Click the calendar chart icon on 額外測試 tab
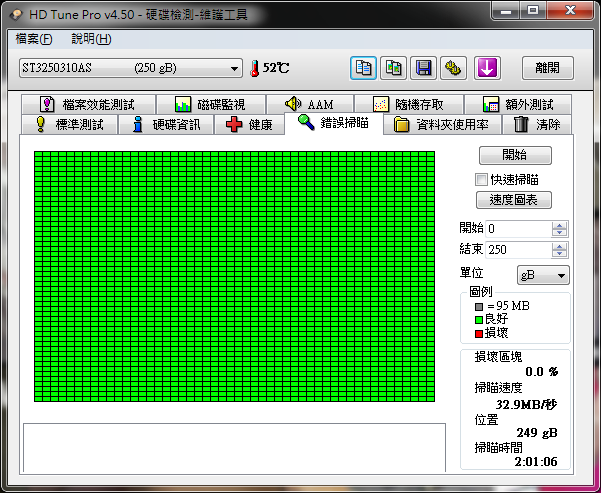The image size is (601, 493). (491, 104)
